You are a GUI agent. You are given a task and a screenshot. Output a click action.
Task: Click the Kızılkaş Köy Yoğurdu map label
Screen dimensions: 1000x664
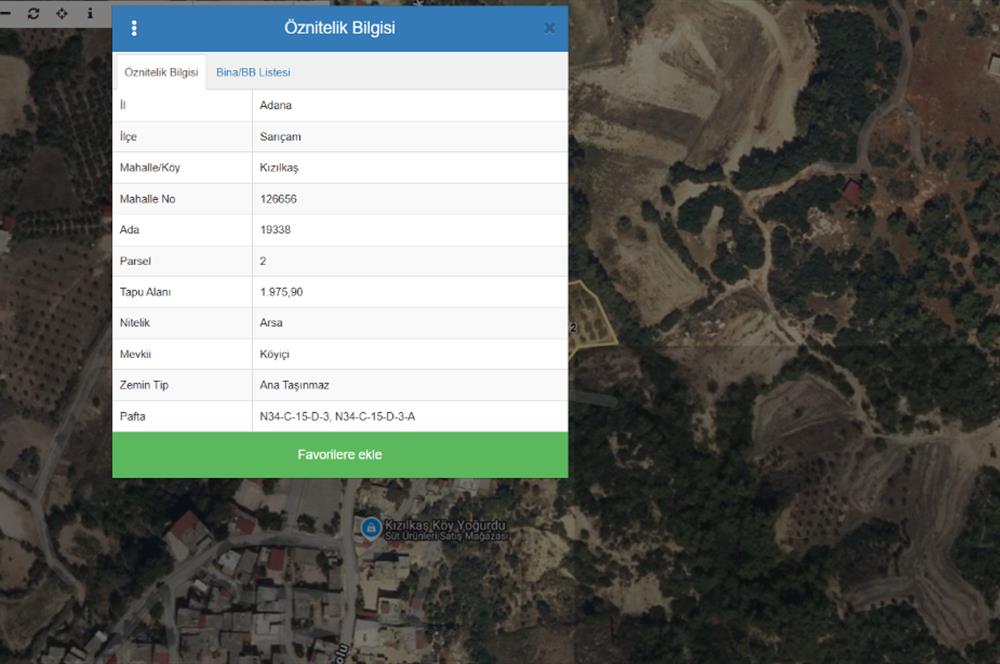coord(445,526)
